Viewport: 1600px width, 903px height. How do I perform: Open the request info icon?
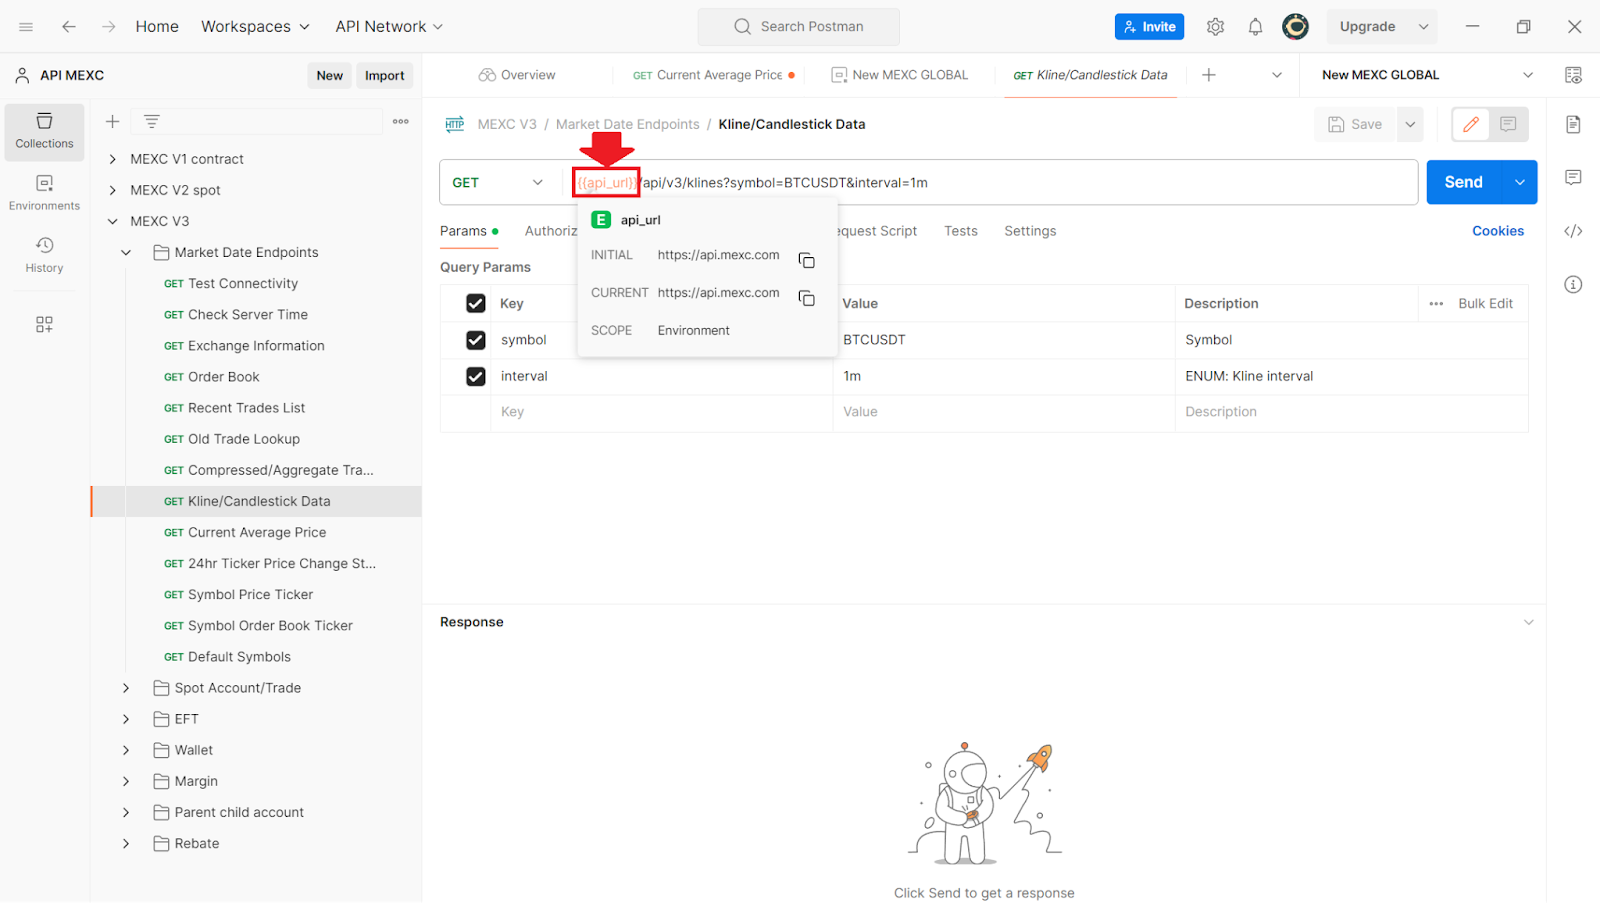1573,285
